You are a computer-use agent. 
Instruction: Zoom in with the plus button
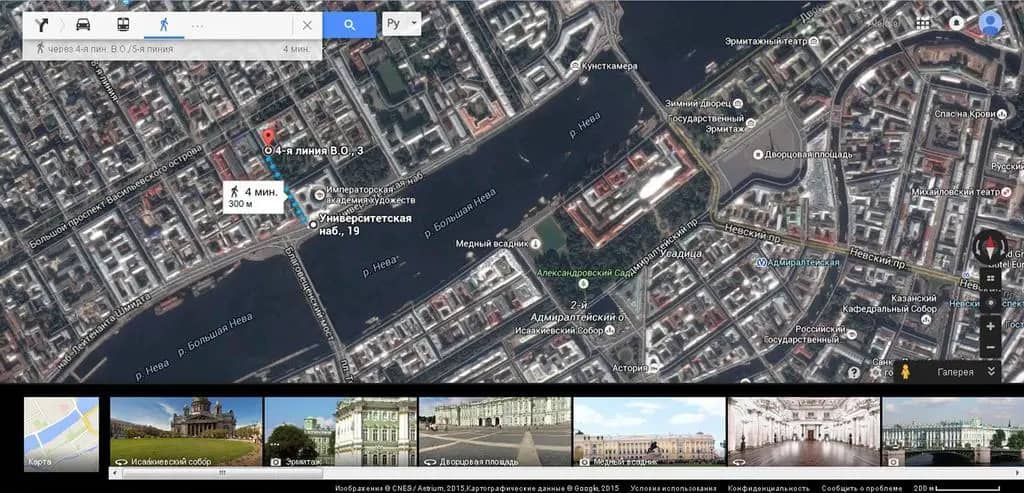tap(991, 326)
